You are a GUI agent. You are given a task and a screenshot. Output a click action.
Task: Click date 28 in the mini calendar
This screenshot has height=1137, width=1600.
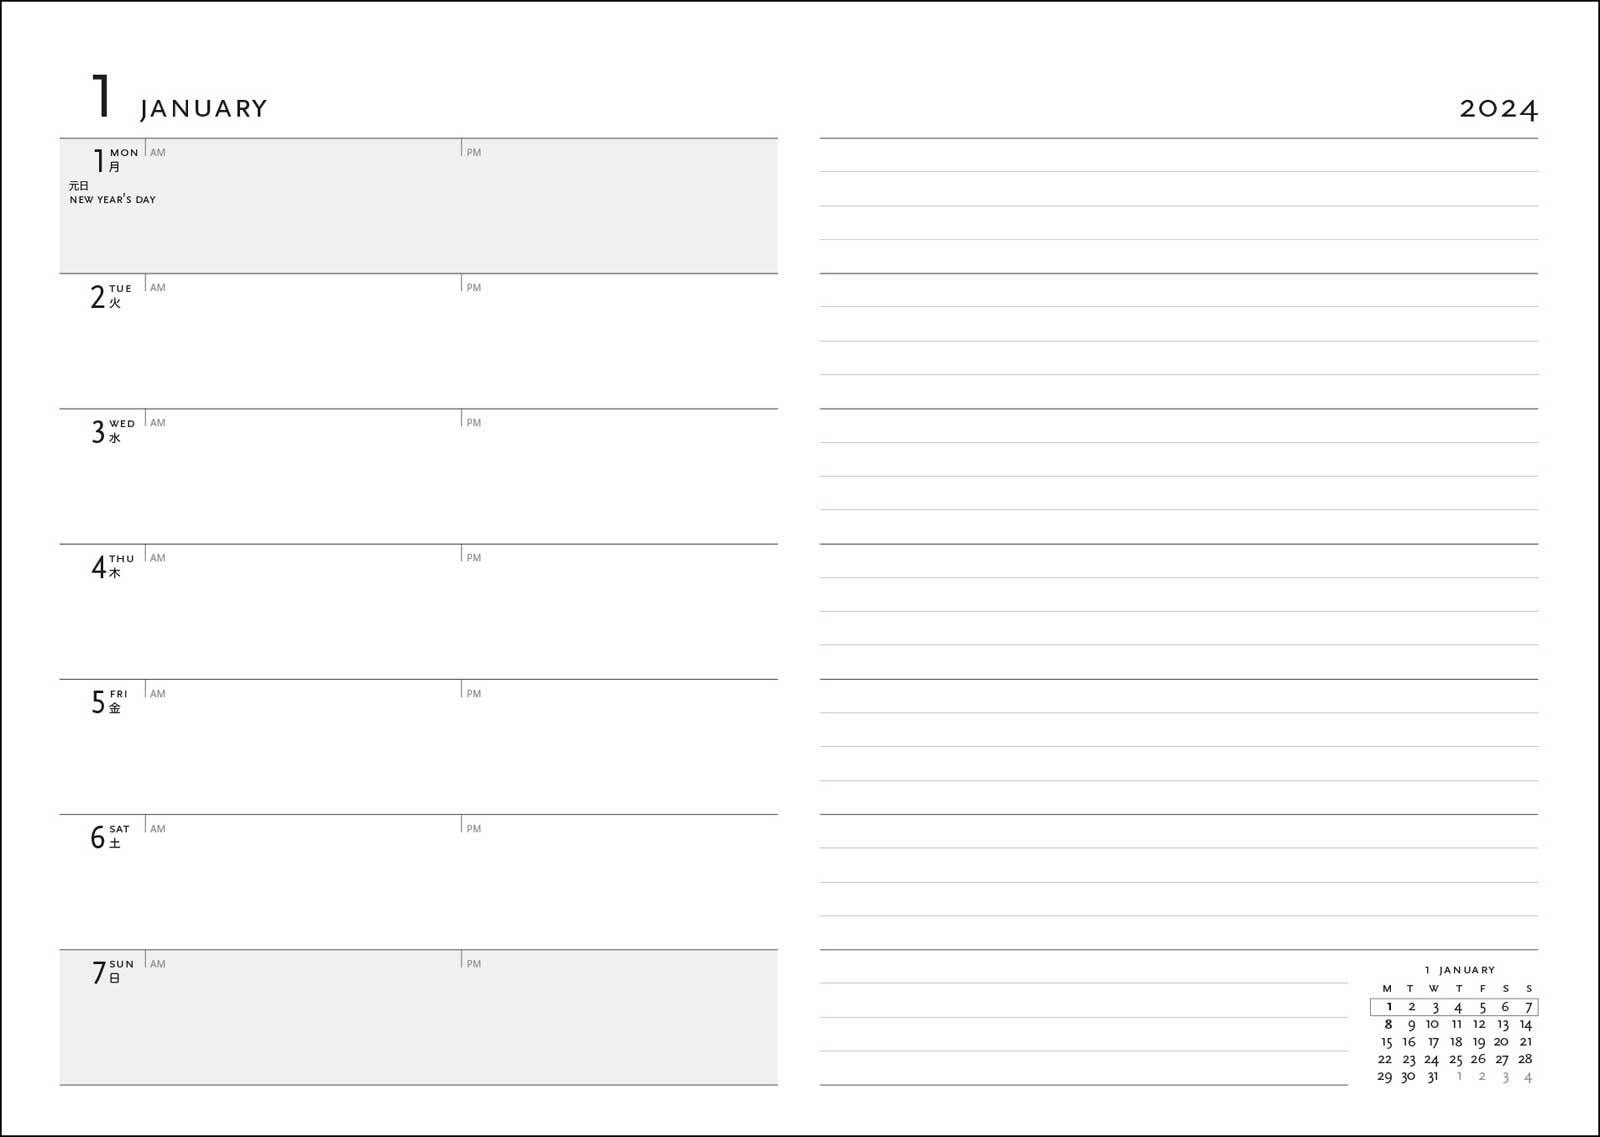(x=1525, y=1059)
